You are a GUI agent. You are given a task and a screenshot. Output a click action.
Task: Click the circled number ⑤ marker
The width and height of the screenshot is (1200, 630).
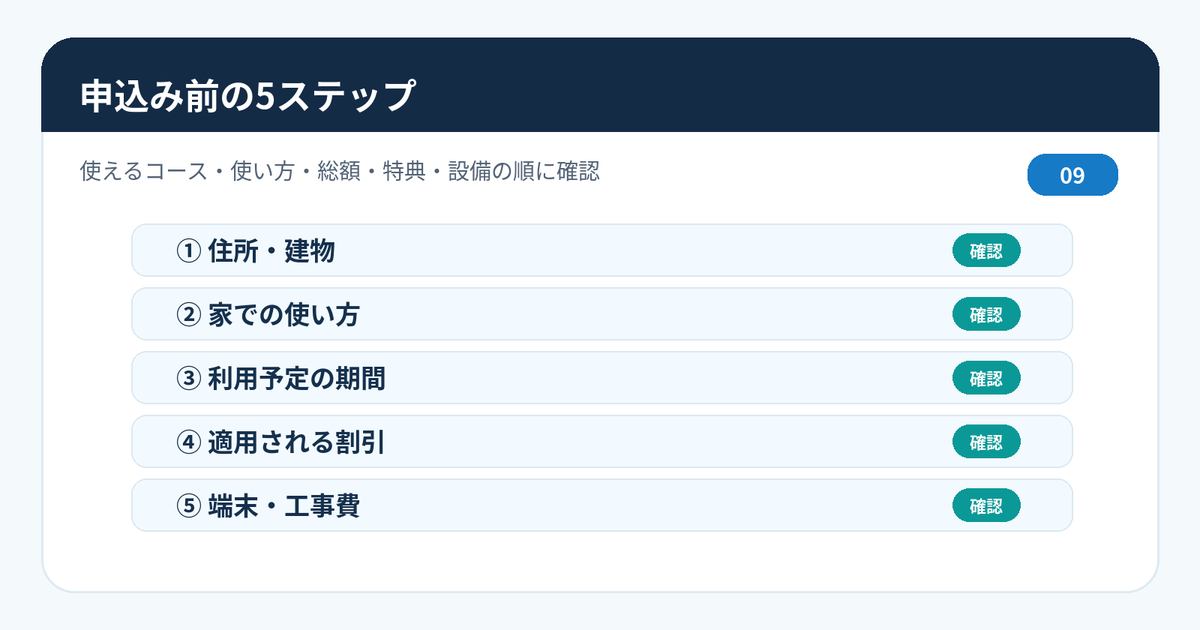tap(188, 506)
